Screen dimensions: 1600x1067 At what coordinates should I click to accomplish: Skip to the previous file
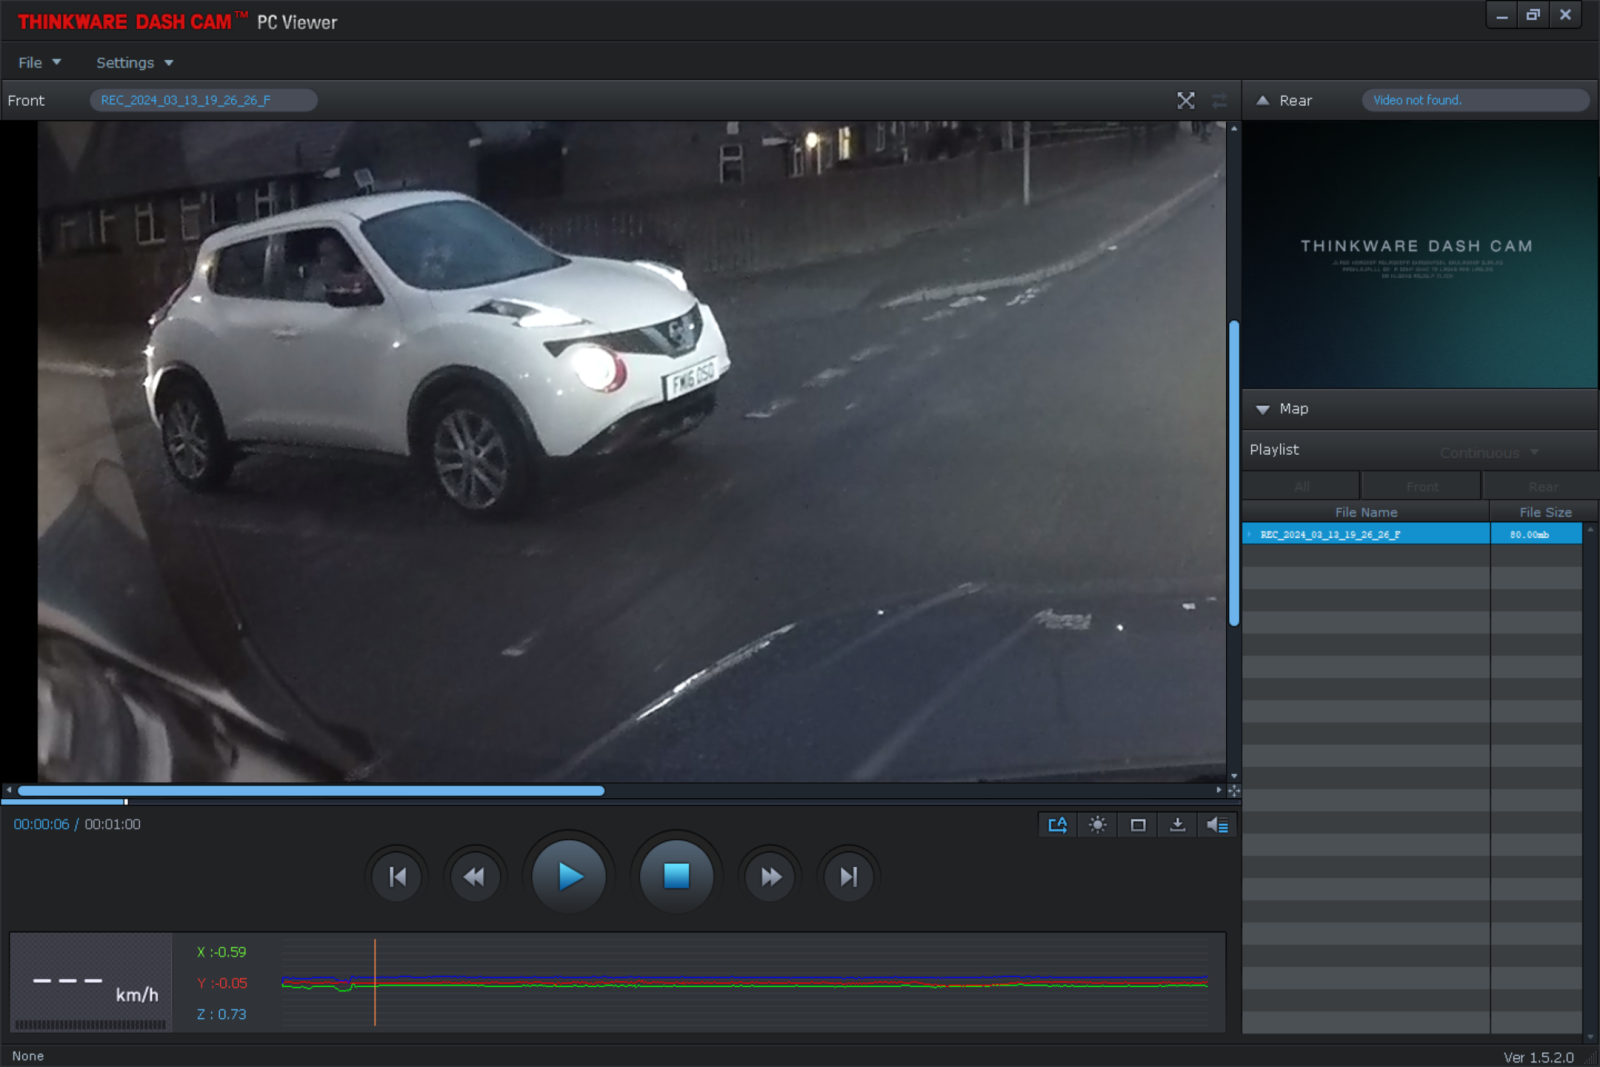point(397,877)
